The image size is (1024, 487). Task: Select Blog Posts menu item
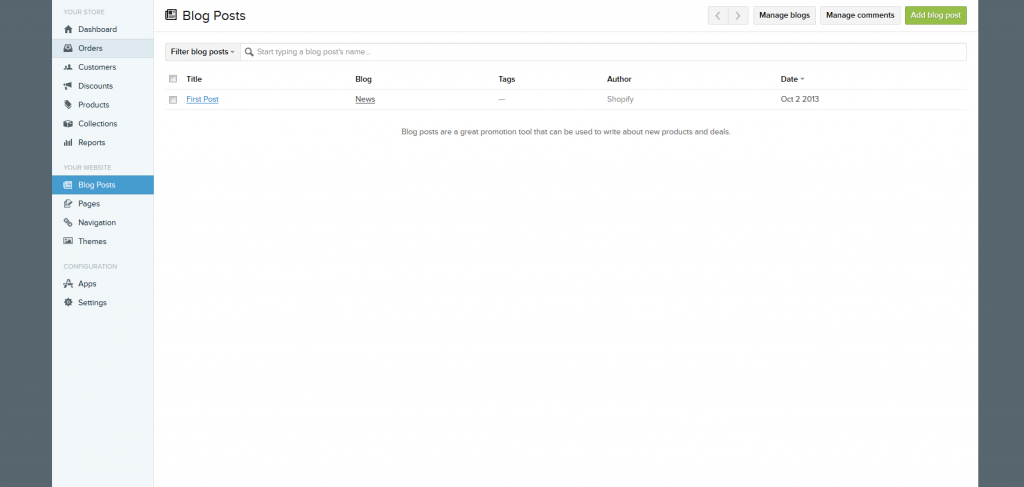point(103,185)
